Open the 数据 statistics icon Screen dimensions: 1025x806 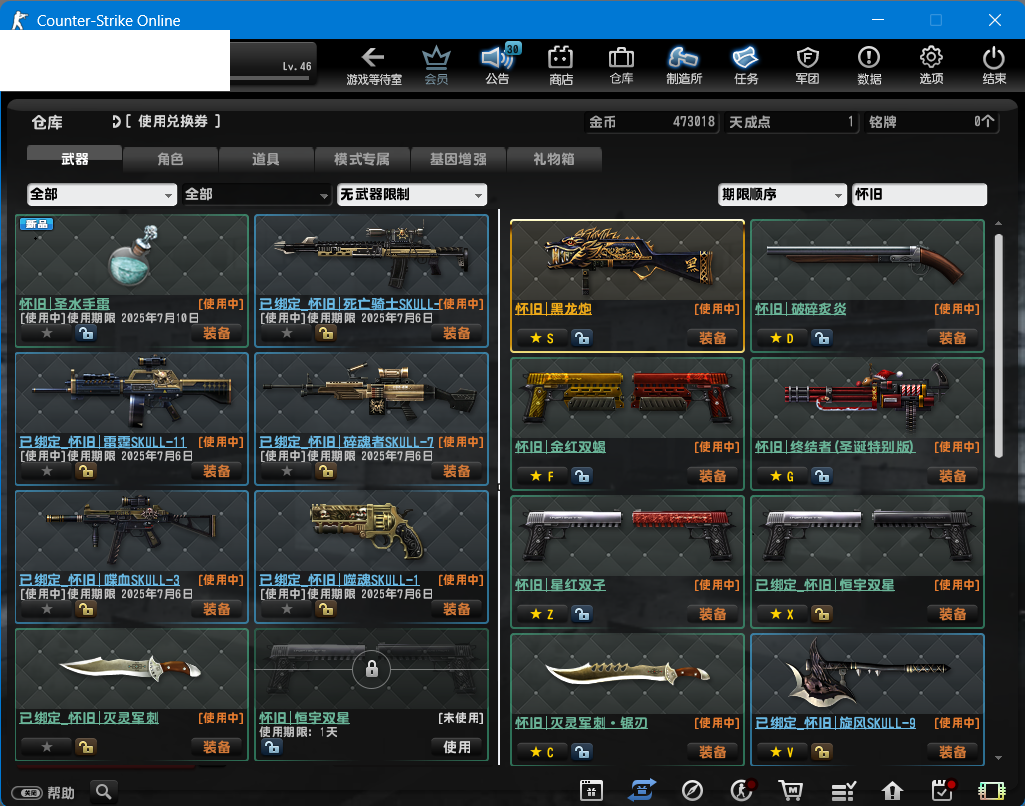coord(869,65)
